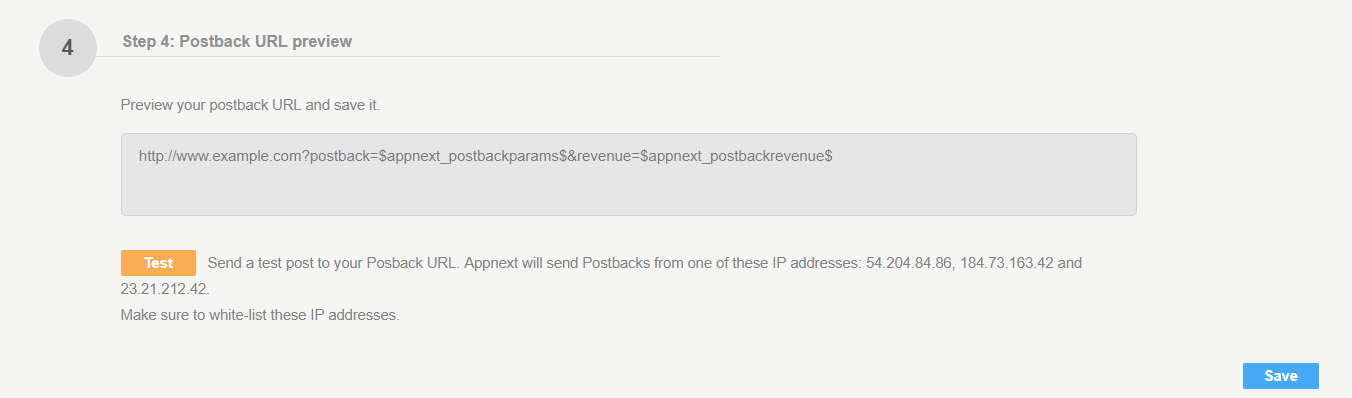The image size is (1352, 398).
Task: Click the $appnext_postbackparams$ macro in the URL
Action: click(472, 157)
